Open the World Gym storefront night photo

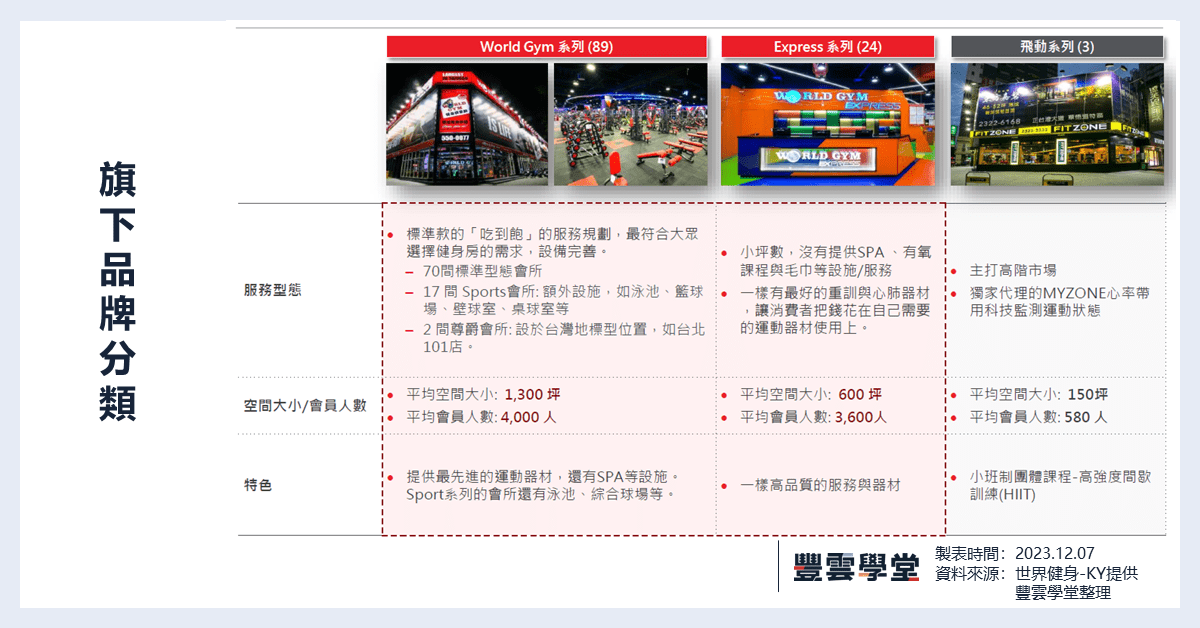click(467, 124)
